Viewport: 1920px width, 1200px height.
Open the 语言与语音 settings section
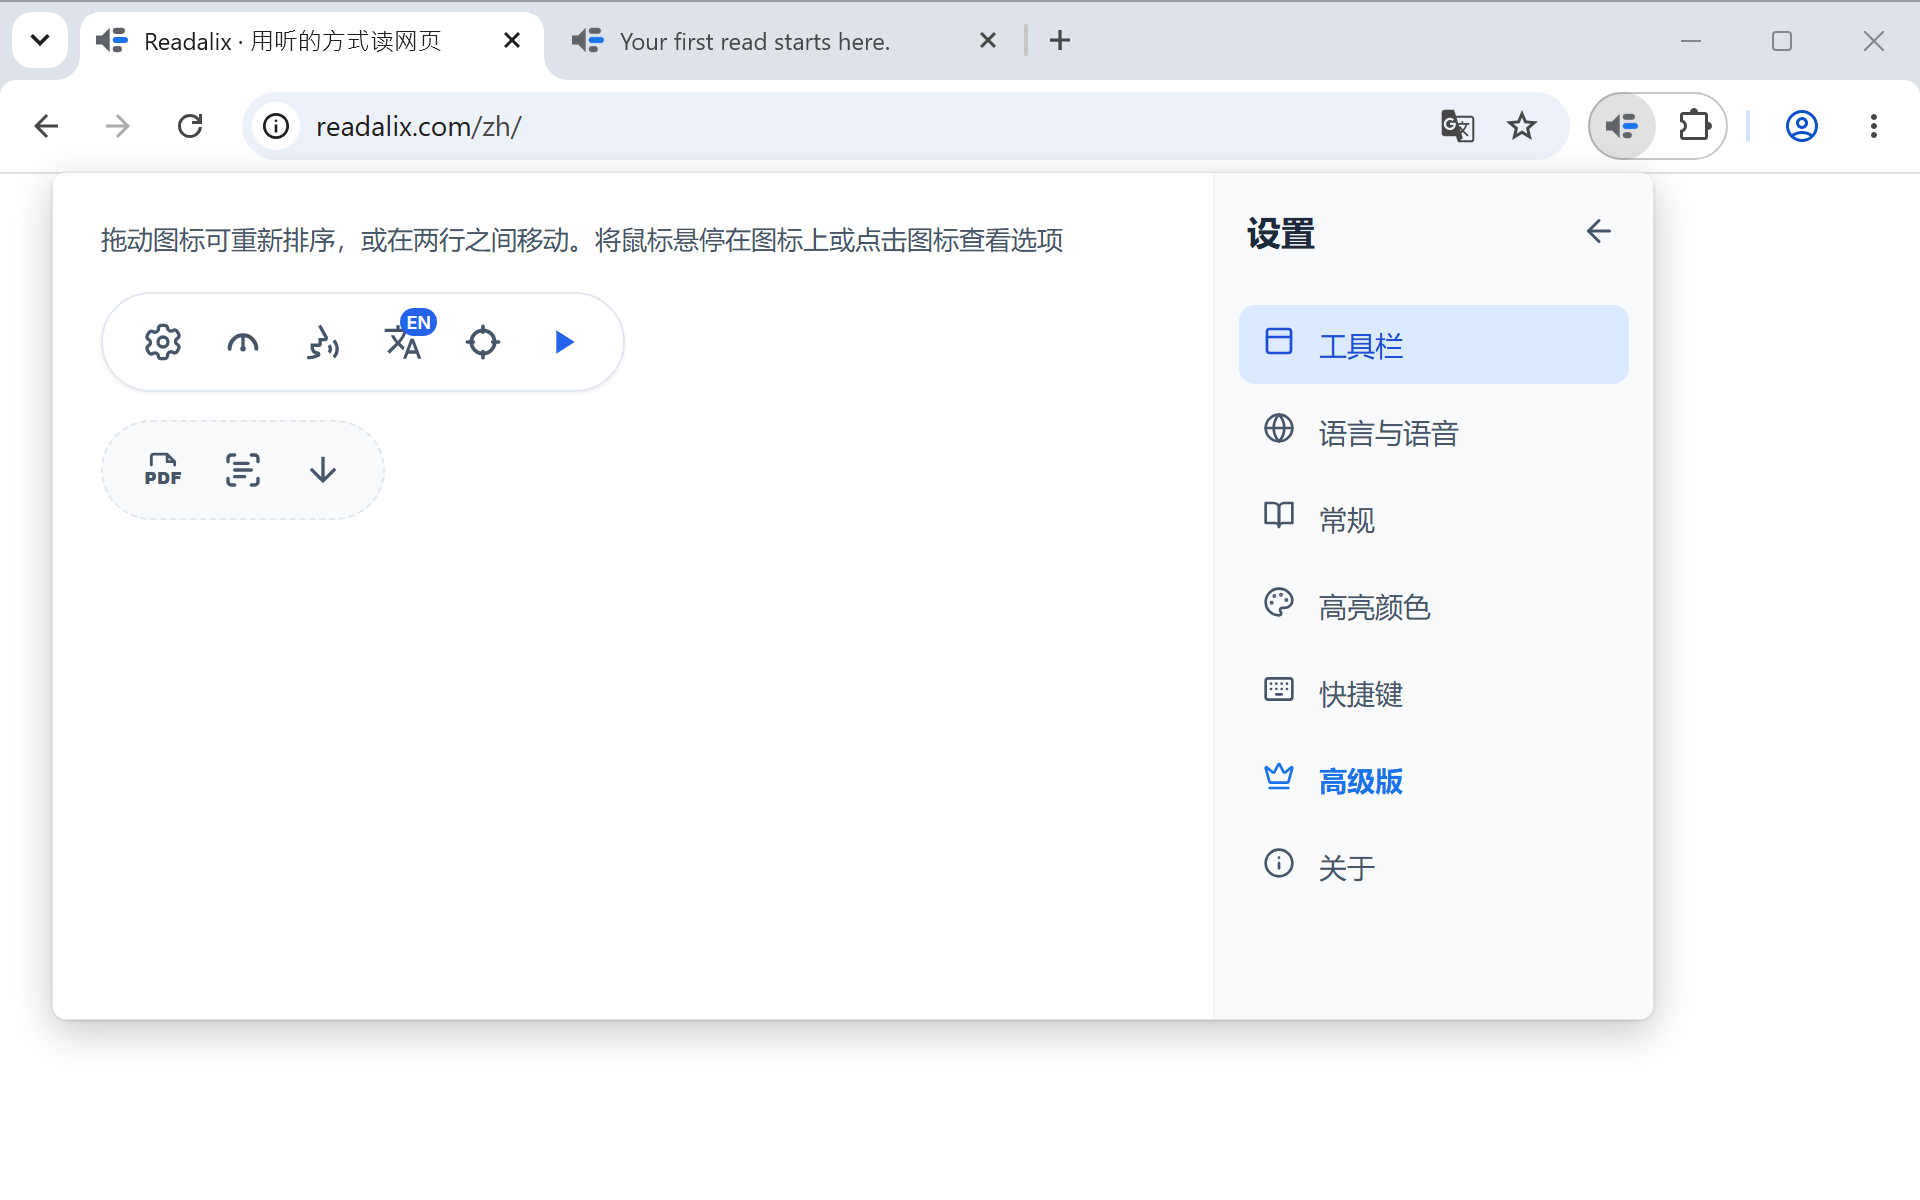pos(1433,432)
